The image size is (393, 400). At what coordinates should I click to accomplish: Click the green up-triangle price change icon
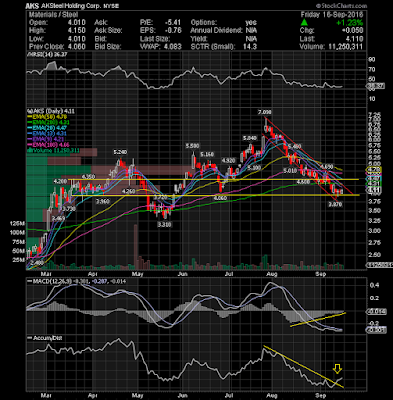[x=304, y=22]
